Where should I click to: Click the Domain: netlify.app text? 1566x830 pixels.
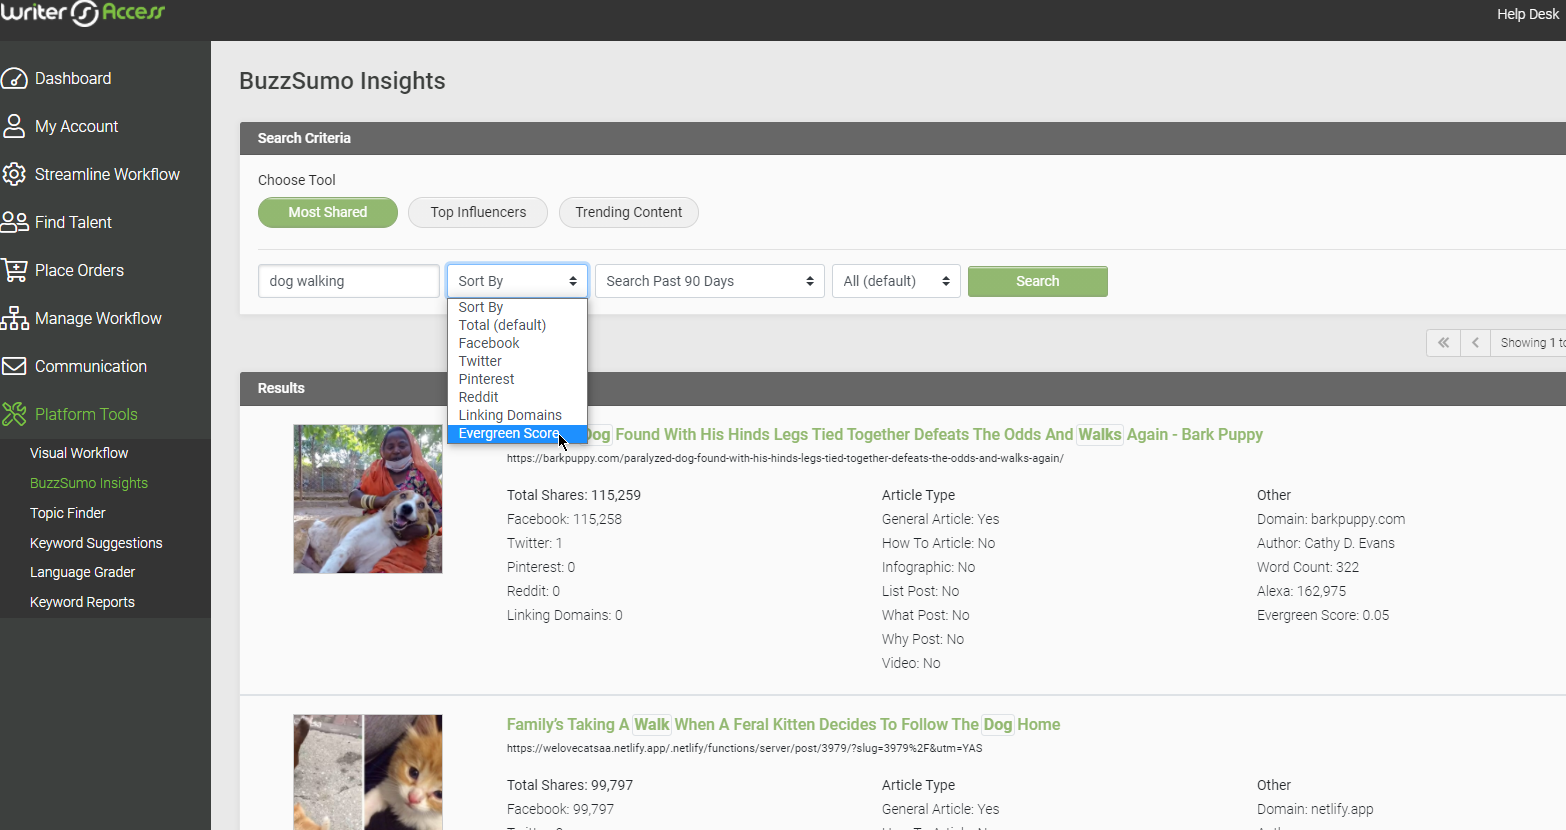click(1315, 809)
